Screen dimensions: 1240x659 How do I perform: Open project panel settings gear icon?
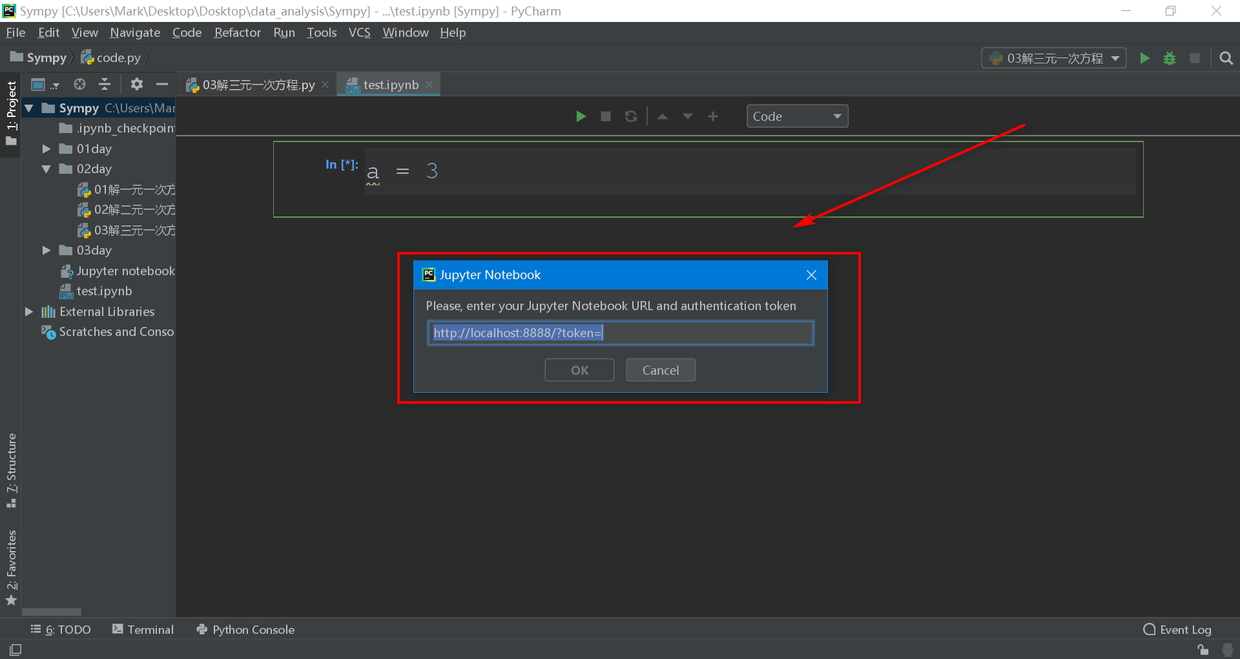[137, 85]
